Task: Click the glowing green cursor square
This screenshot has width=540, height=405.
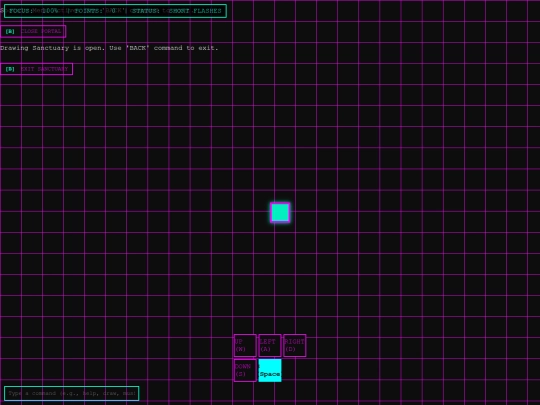Action: [x=280, y=212]
